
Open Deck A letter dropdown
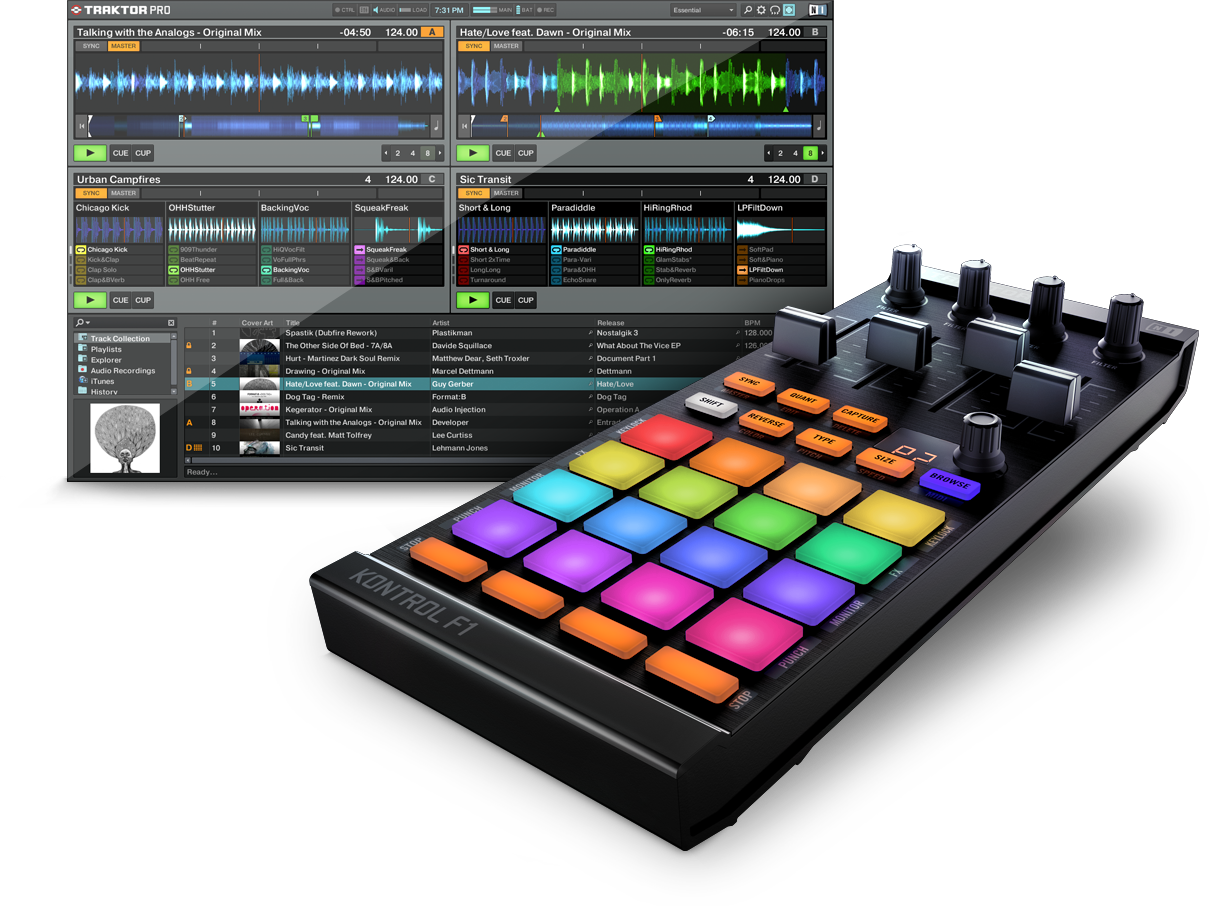click(x=432, y=32)
